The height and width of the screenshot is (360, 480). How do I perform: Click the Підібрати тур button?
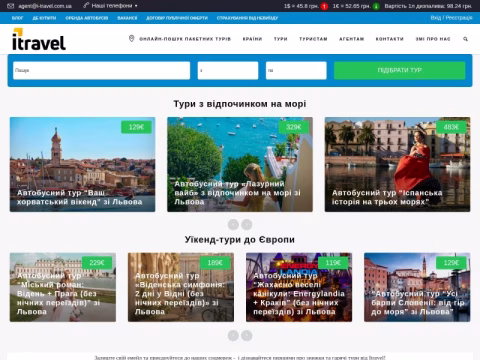pos(400,70)
